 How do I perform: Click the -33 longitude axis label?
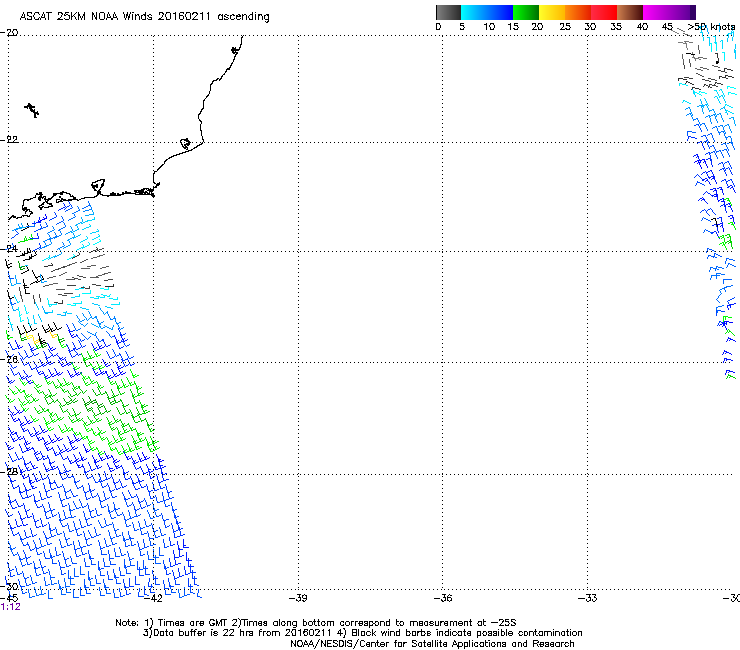click(588, 598)
